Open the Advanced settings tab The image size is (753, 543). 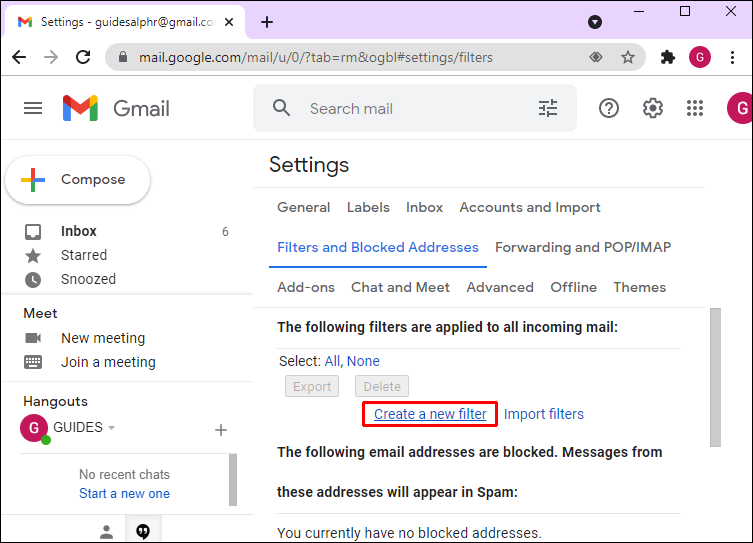[x=500, y=287]
